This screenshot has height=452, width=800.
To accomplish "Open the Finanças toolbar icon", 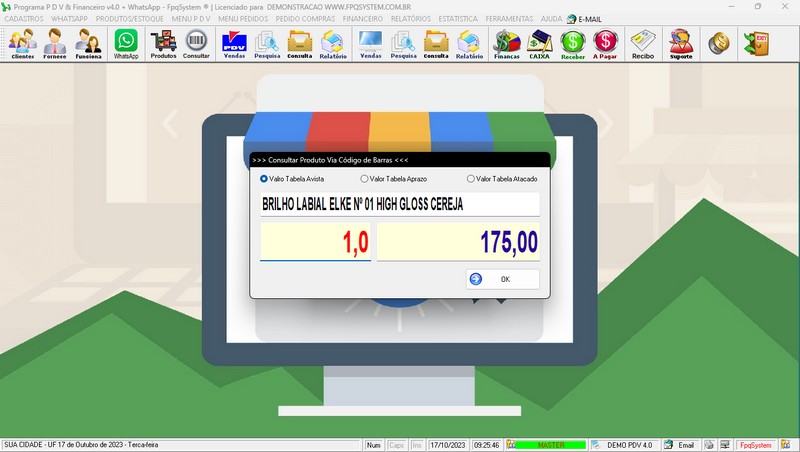I will click(507, 44).
